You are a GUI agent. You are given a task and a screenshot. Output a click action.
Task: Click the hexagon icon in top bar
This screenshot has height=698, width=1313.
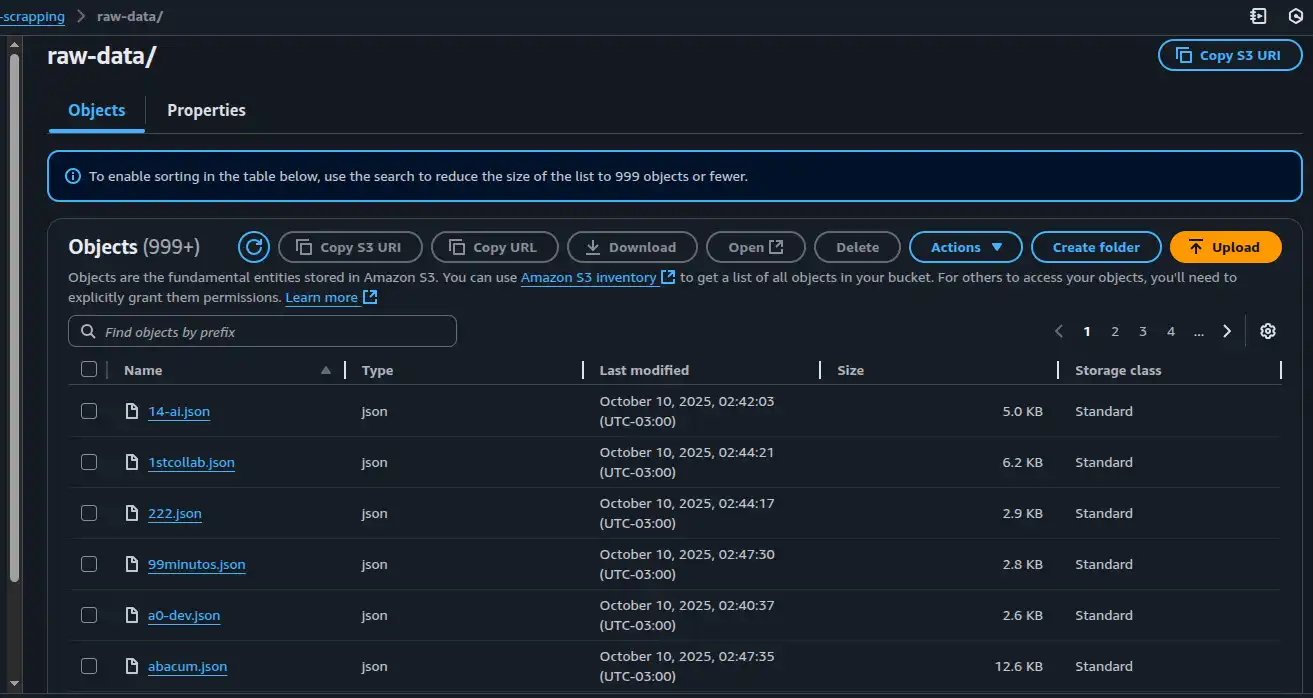[x=1296, y=16]
